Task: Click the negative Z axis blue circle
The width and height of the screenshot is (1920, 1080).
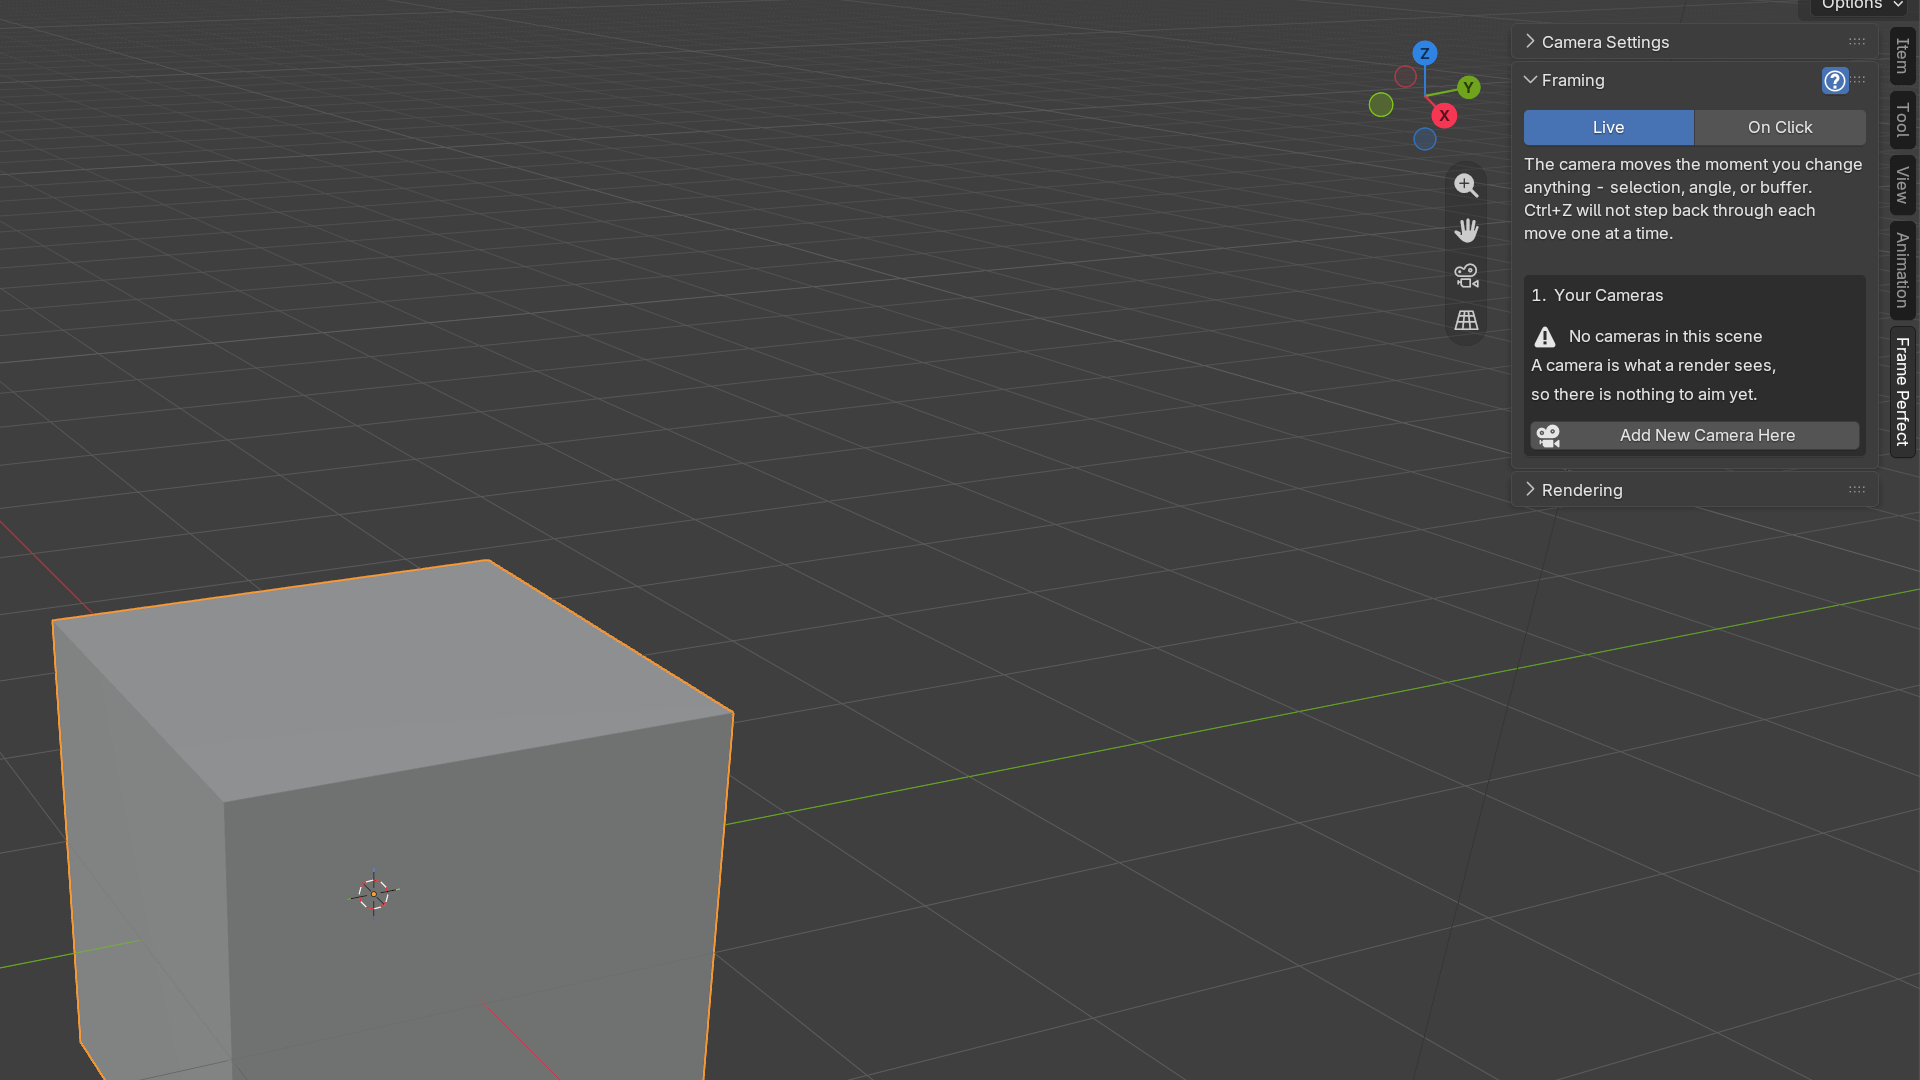Action: tap(1425, 139)
